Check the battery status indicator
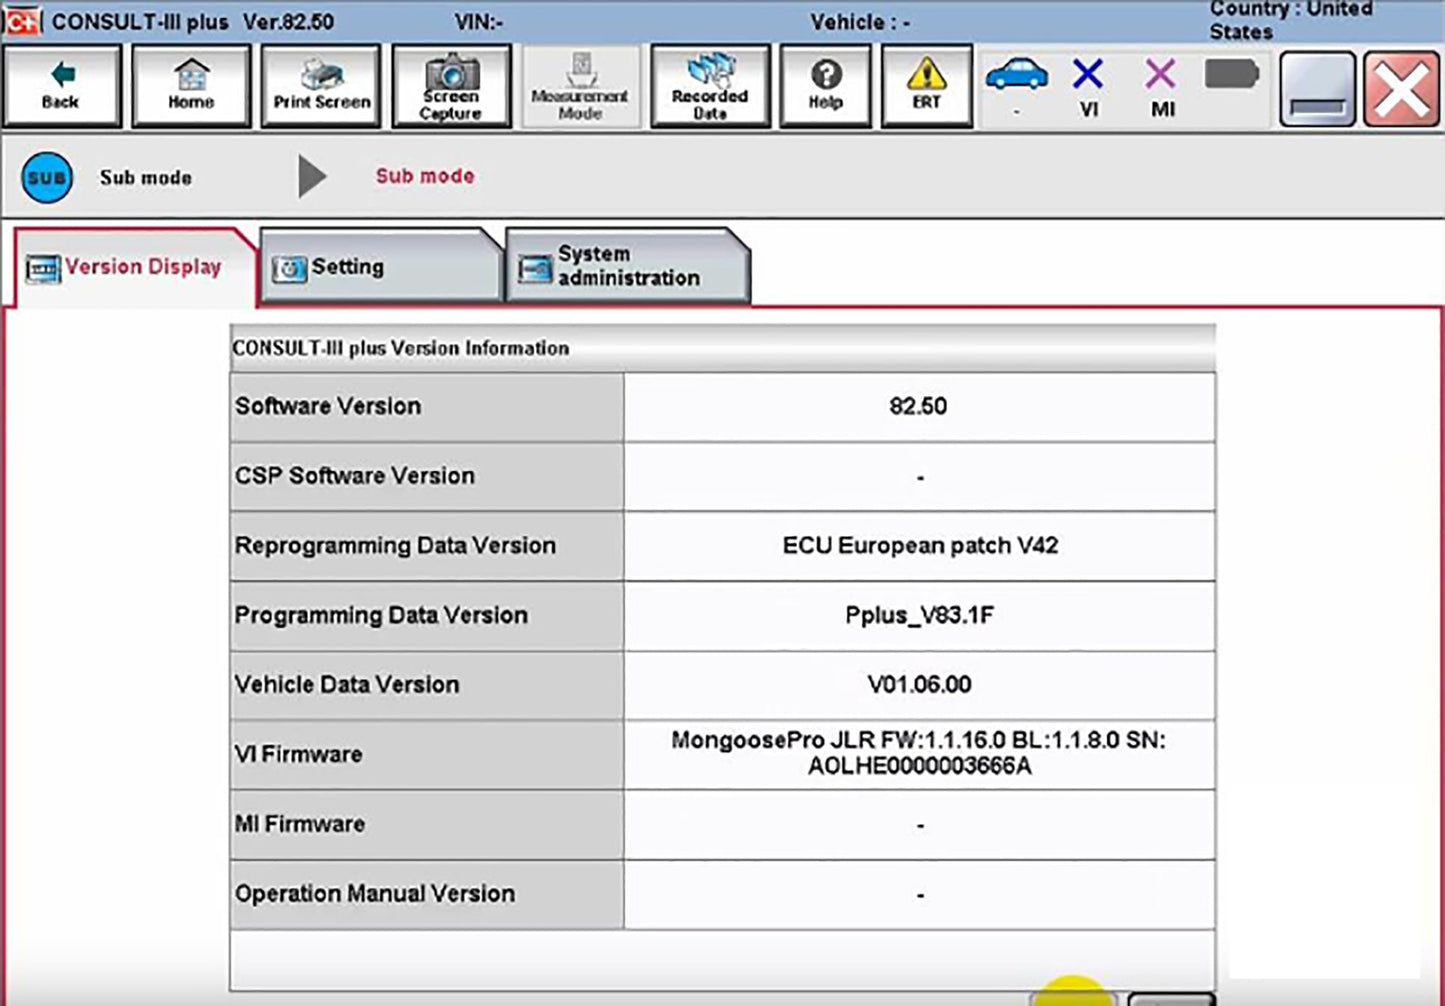Screen dimensions: 1445x1006 [1231, 75]
